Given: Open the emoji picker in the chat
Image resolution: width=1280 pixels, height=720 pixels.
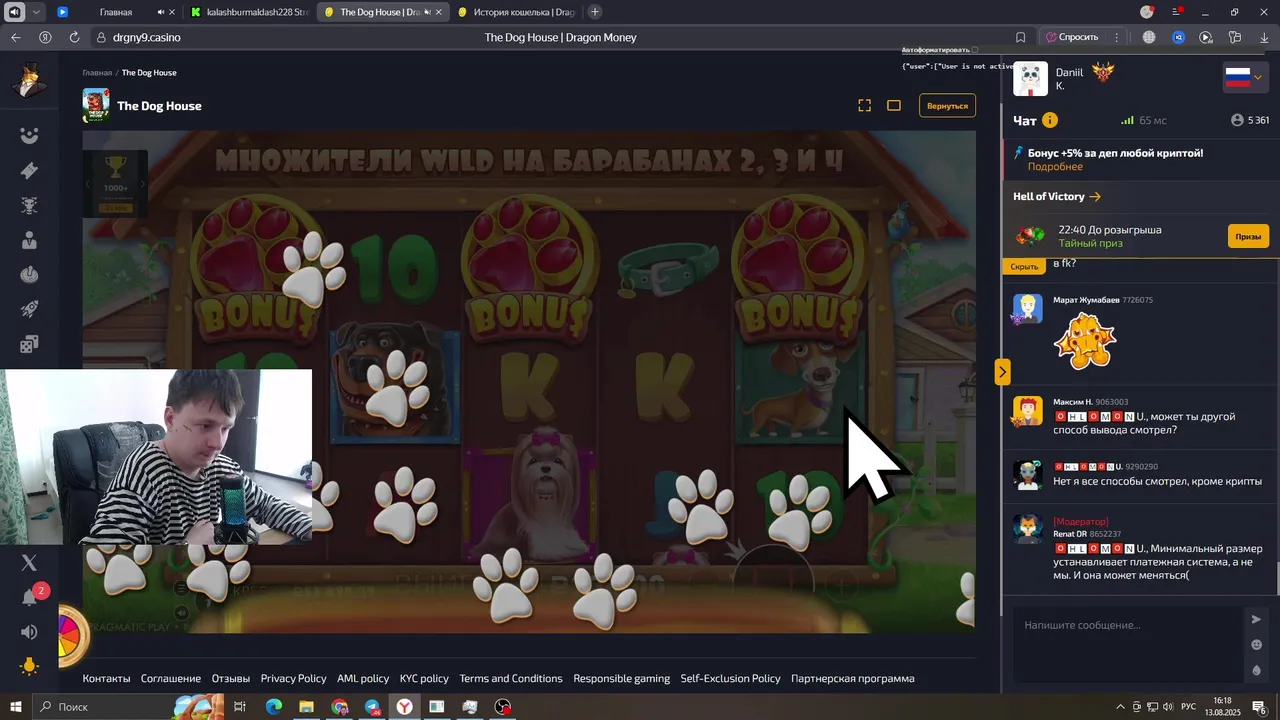Looking at the screenshot, I should click(x=1257, y=645).
